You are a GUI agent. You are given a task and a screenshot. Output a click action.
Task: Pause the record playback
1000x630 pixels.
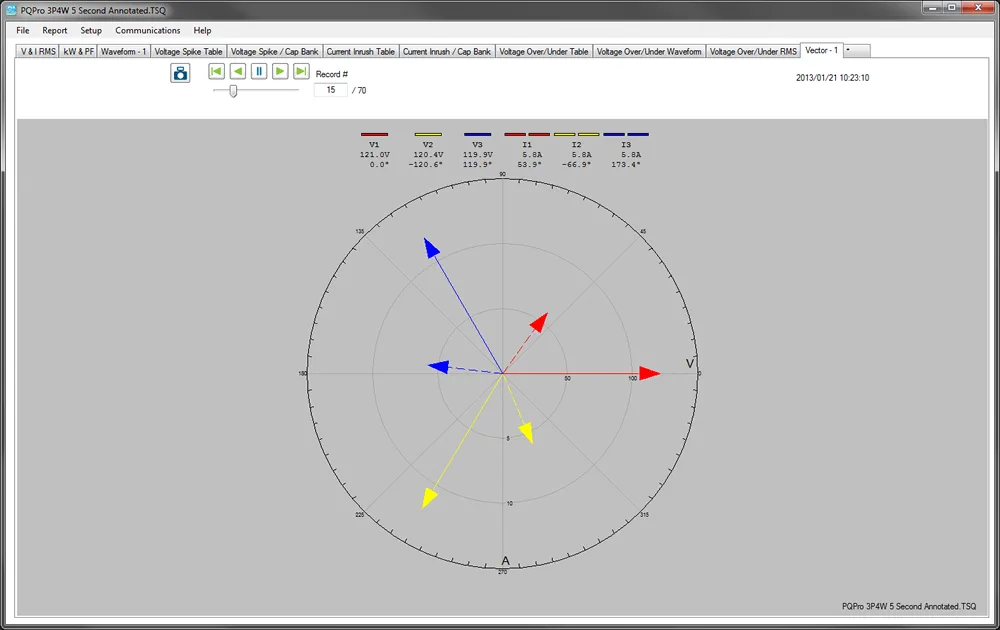tap(259, 71)
